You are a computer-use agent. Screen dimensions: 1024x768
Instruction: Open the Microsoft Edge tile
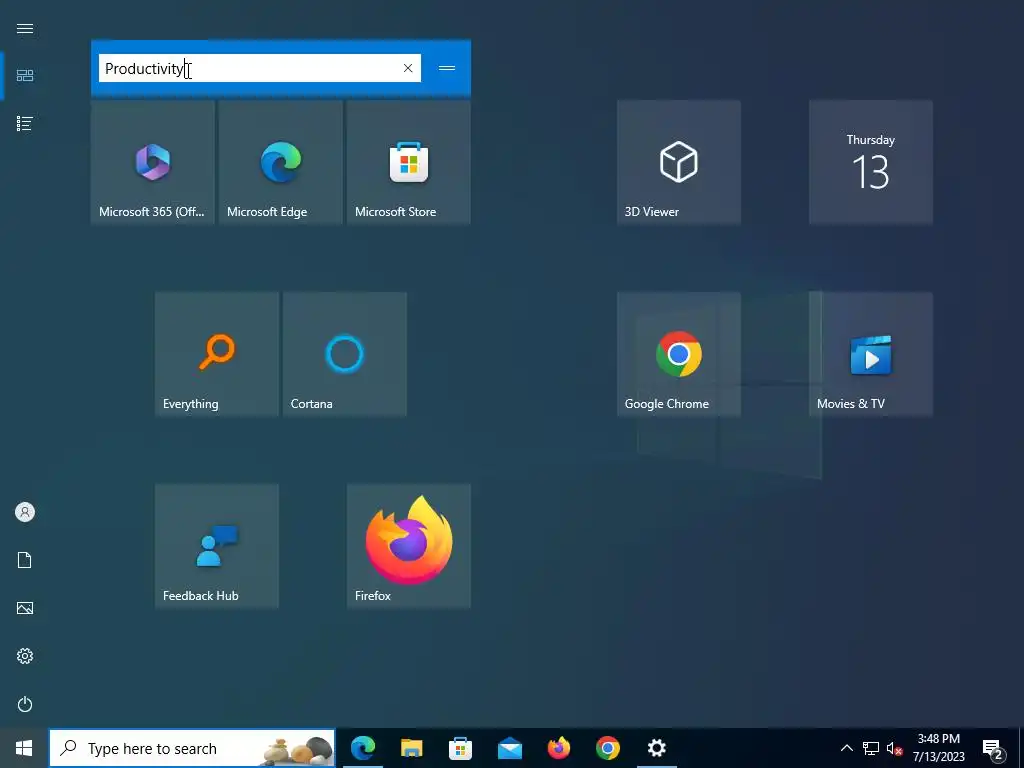click(x=281, y=162)
